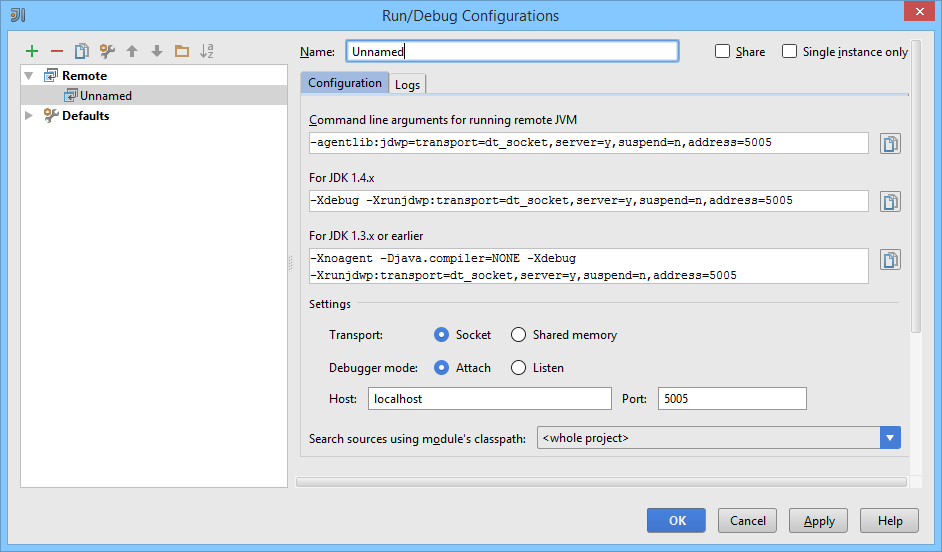This screenshot has width=942, height=552.
Task: Click the "Debugger mode:" label
Action: [373, 368]
